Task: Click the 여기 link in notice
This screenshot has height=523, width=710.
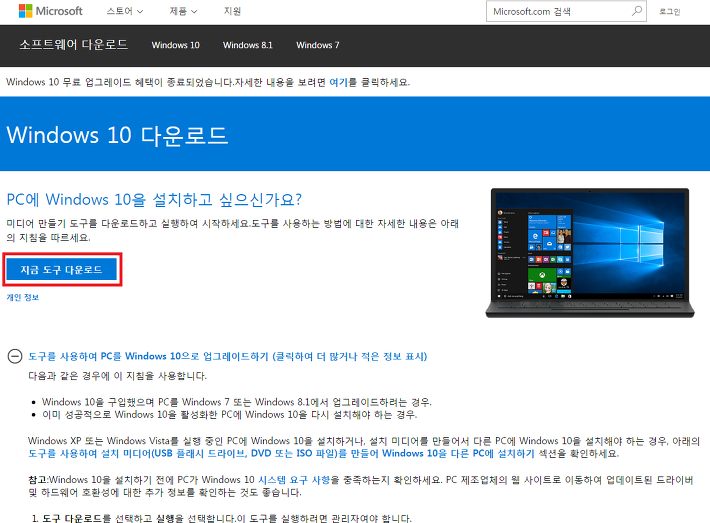Action: click(x=338, y=82)
